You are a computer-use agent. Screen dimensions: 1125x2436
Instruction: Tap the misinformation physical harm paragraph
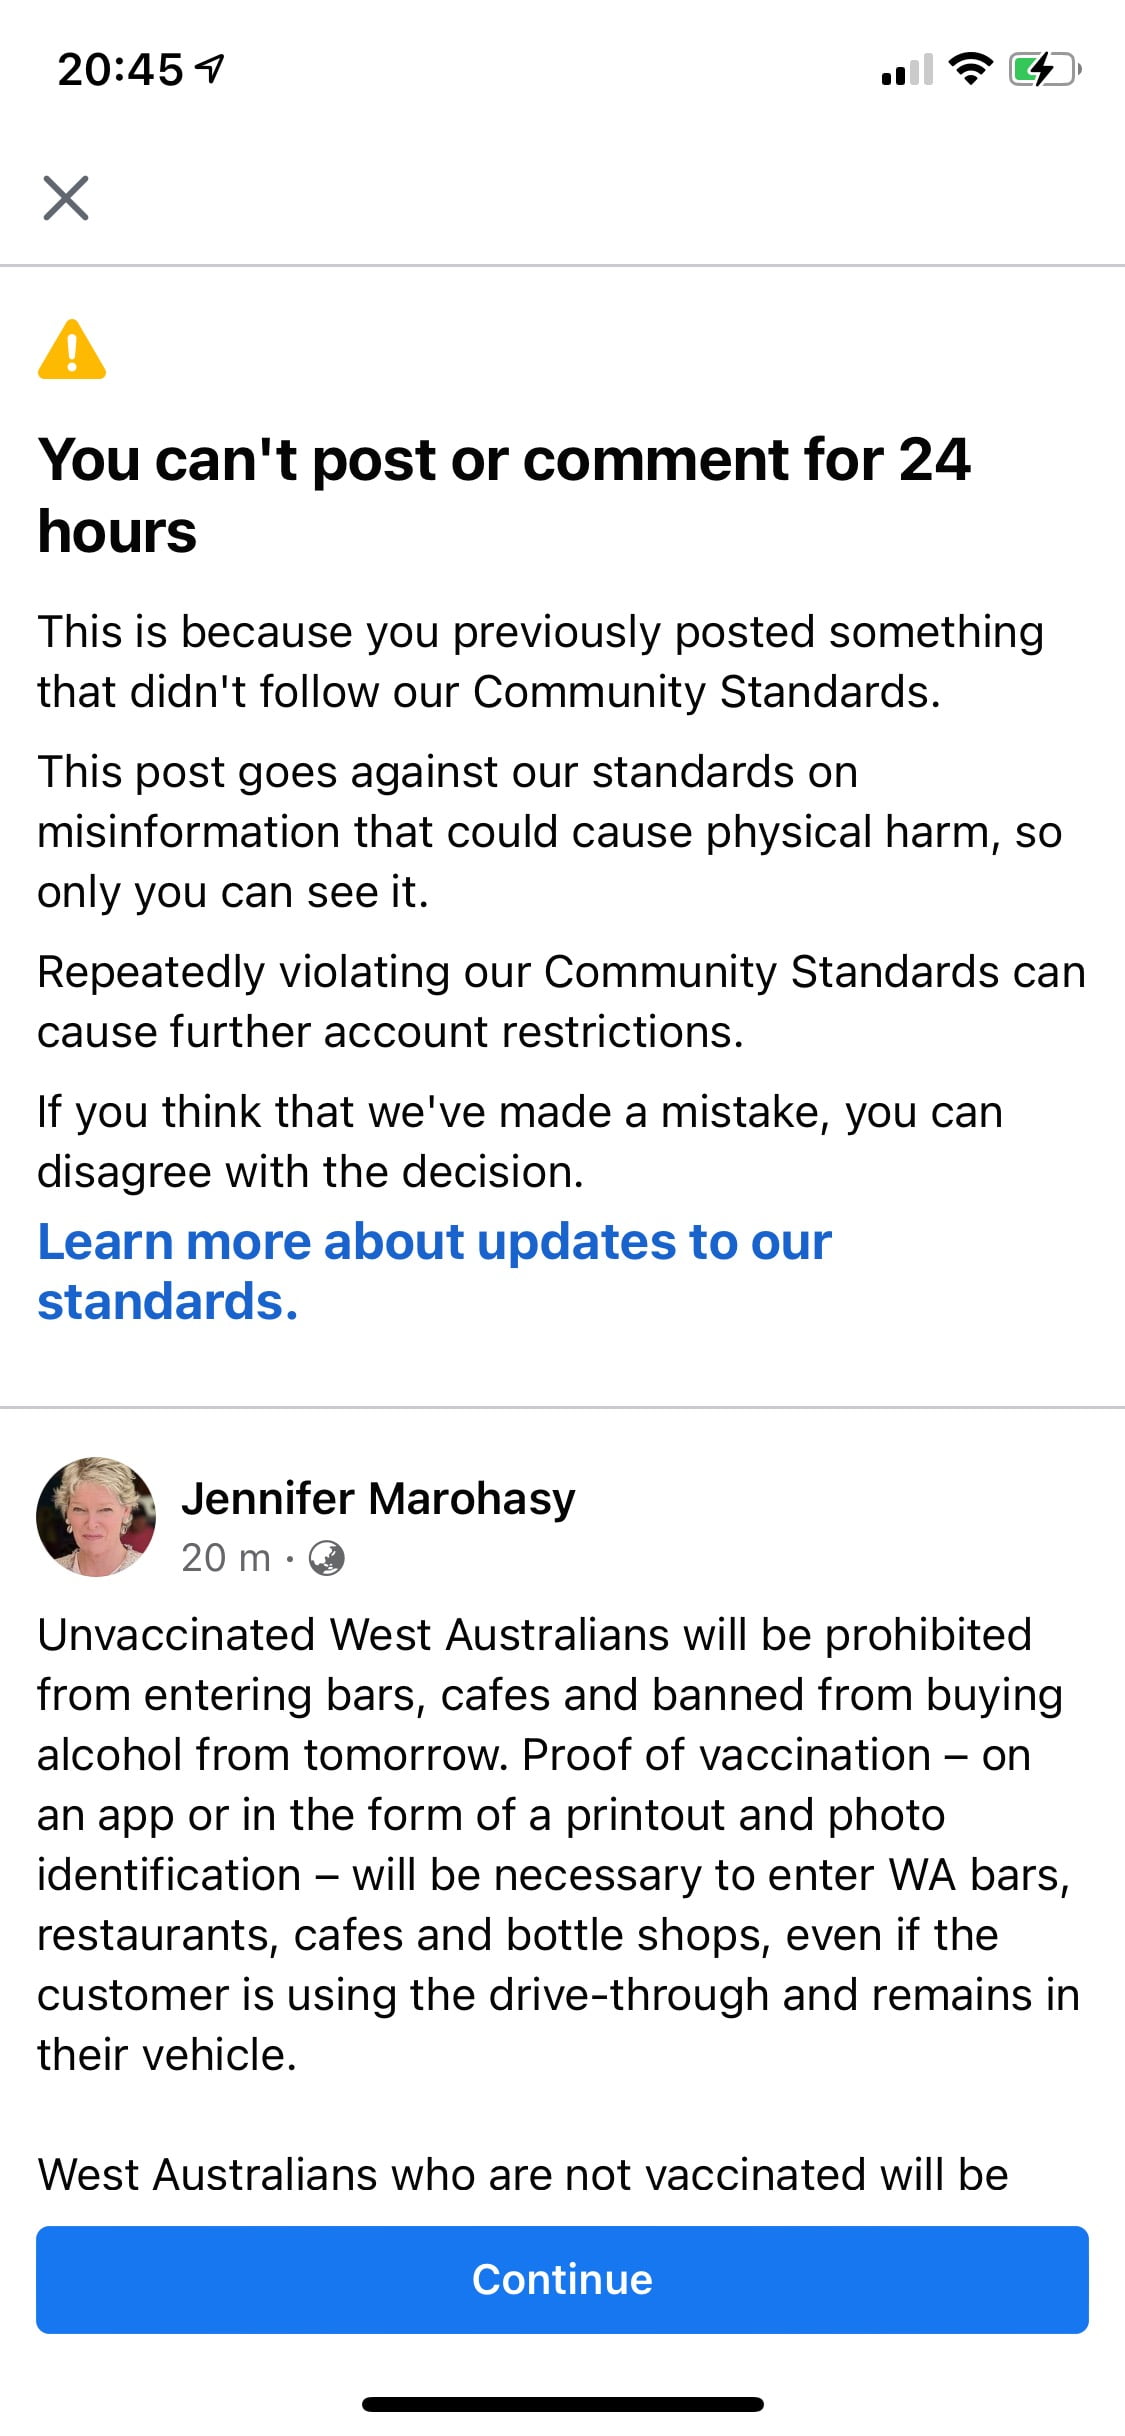click(549, 831)
